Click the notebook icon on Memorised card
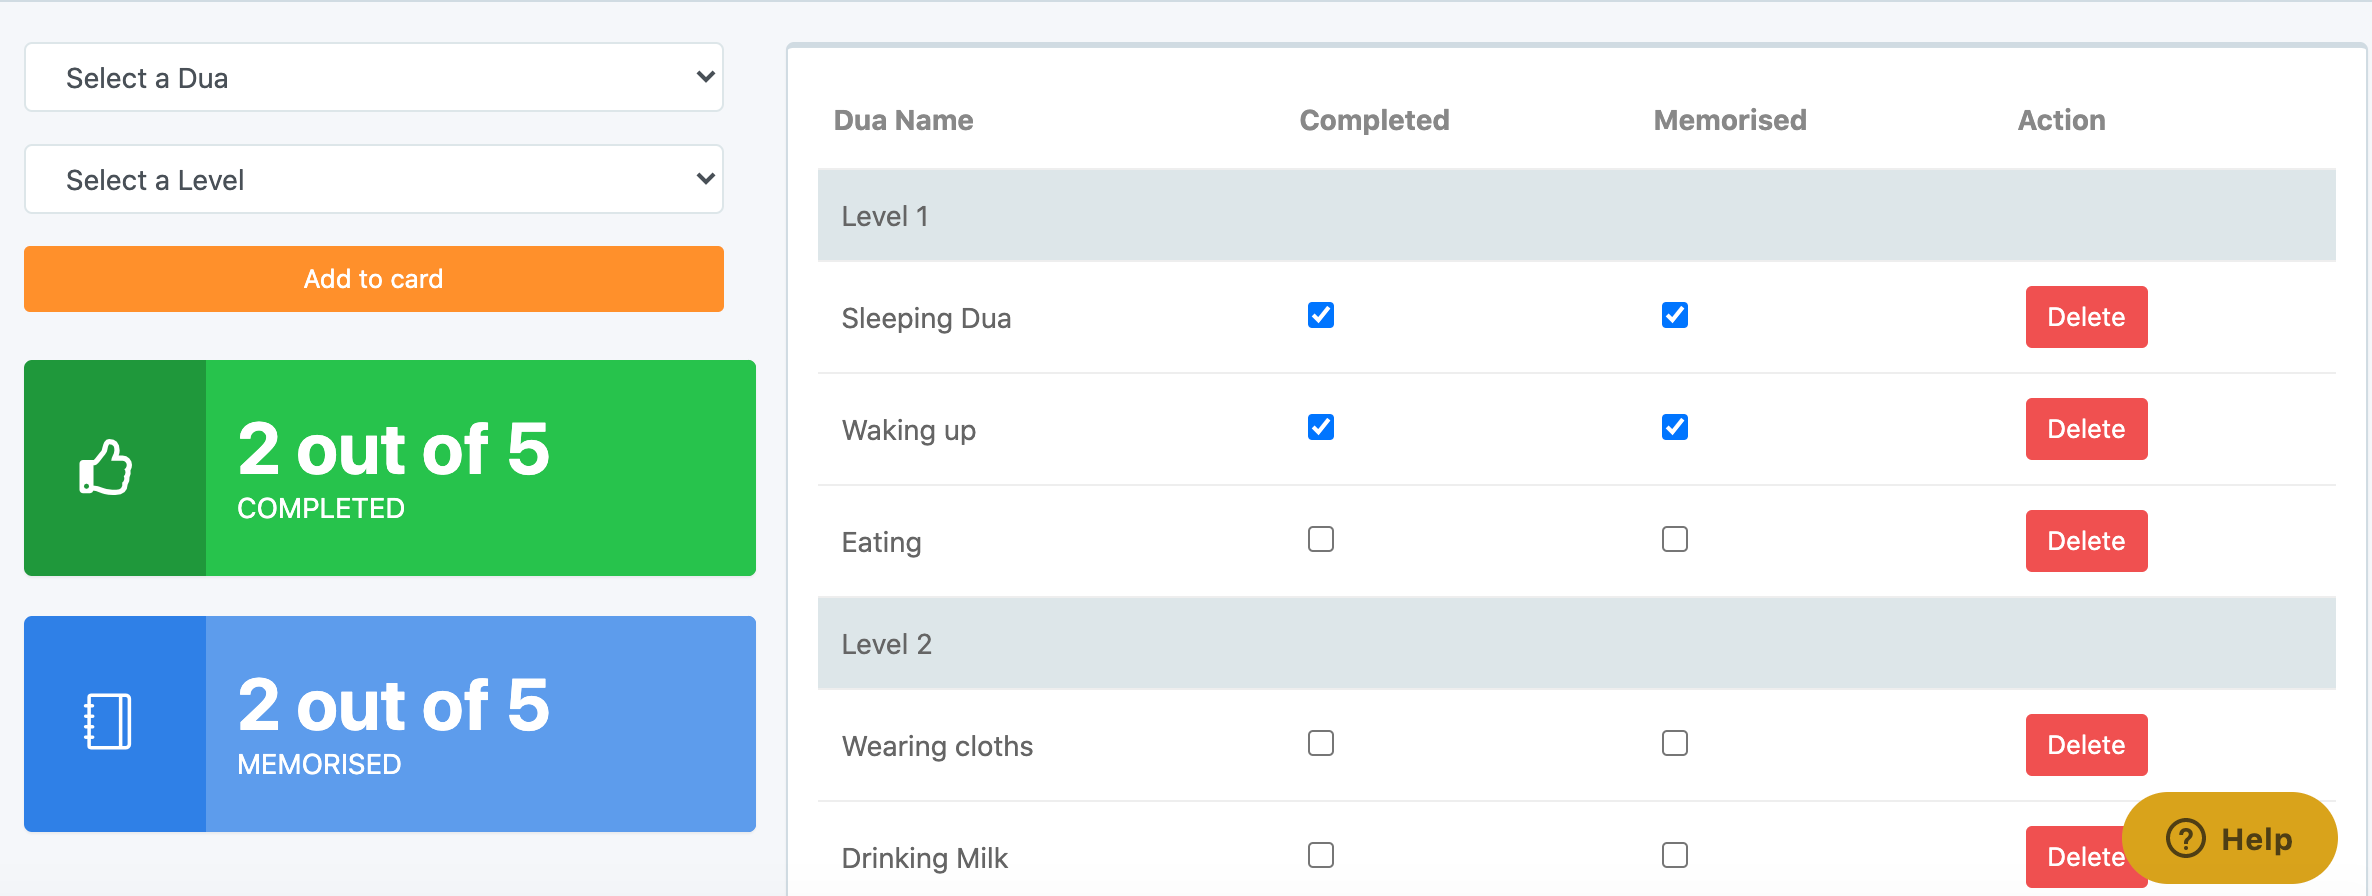The height and width of the screenshot is (896, 2372). click(x=108, y=722)
